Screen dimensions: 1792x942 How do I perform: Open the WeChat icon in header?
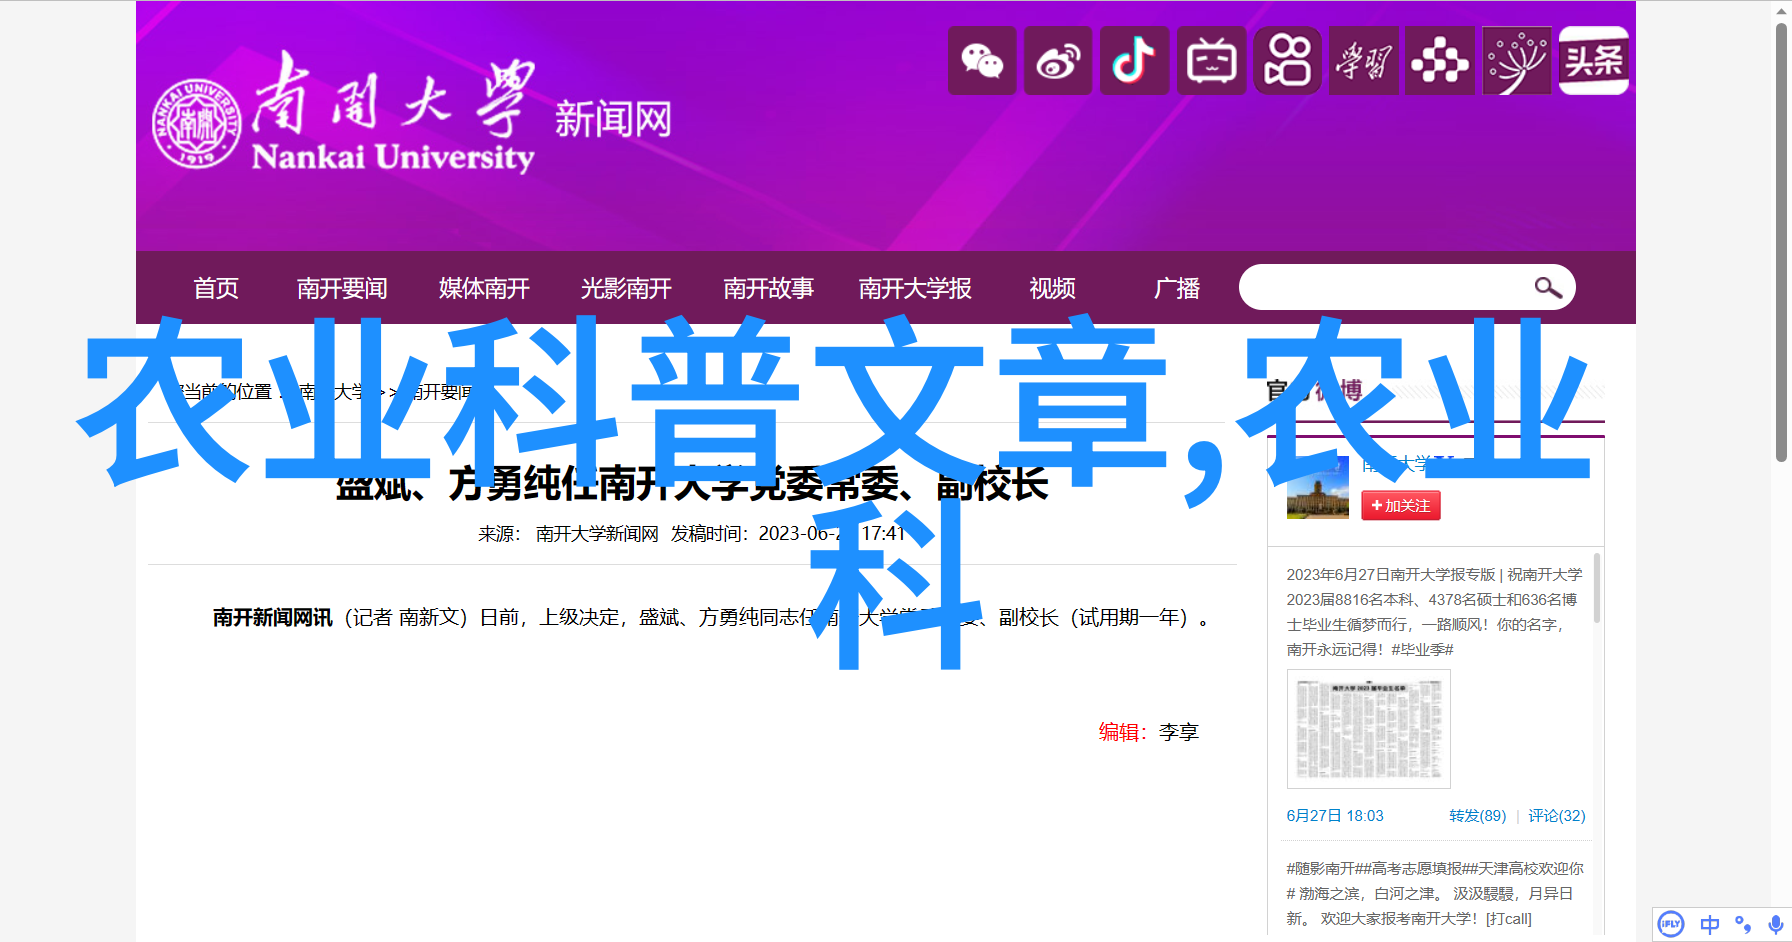[x=982, y=61]
